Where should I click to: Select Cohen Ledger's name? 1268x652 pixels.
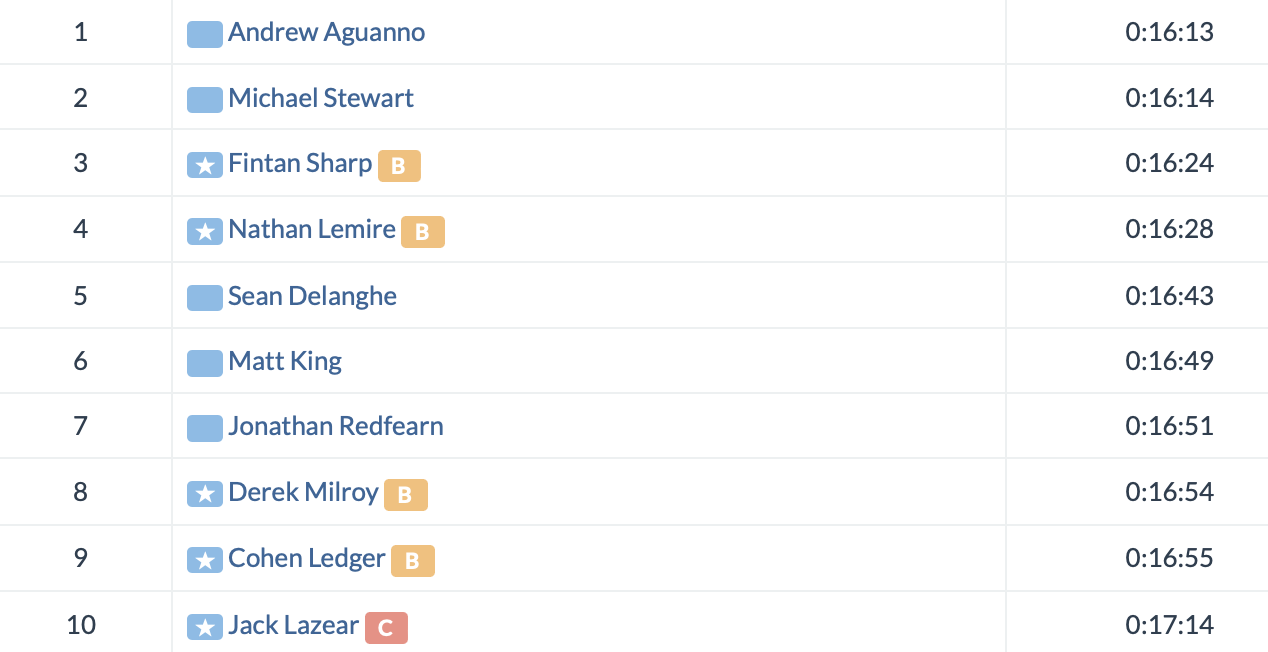[306, 558]
